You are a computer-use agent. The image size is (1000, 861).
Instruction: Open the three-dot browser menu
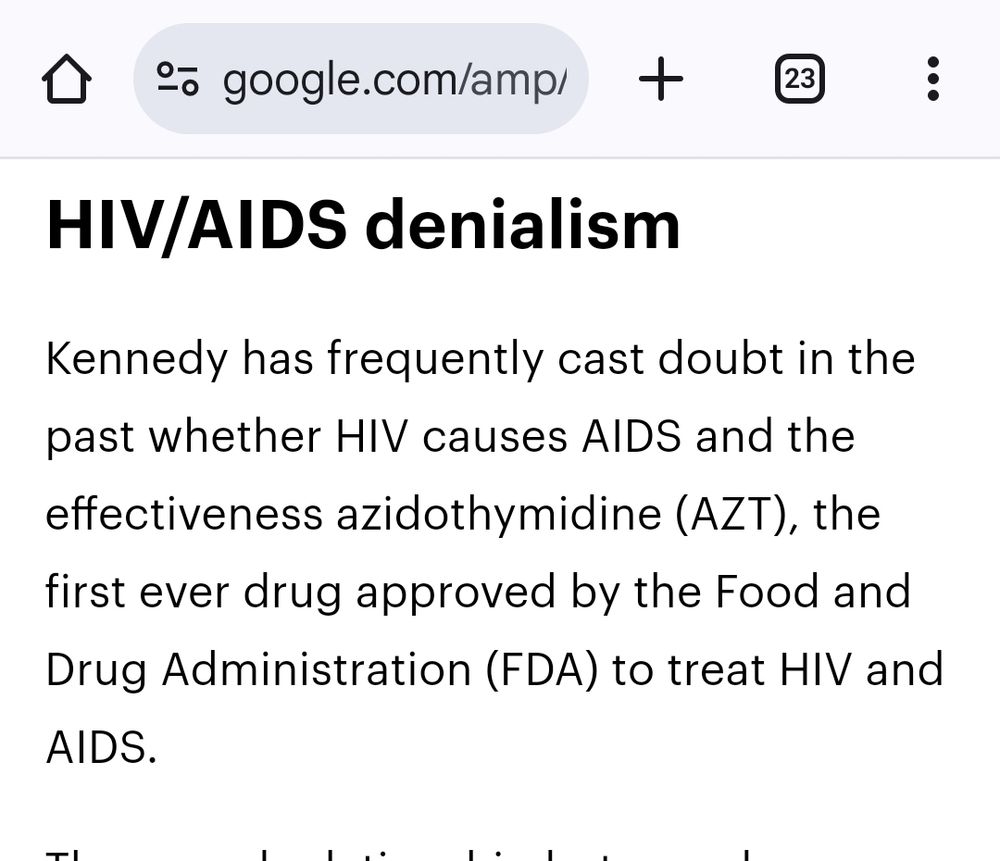click(933, 78)
